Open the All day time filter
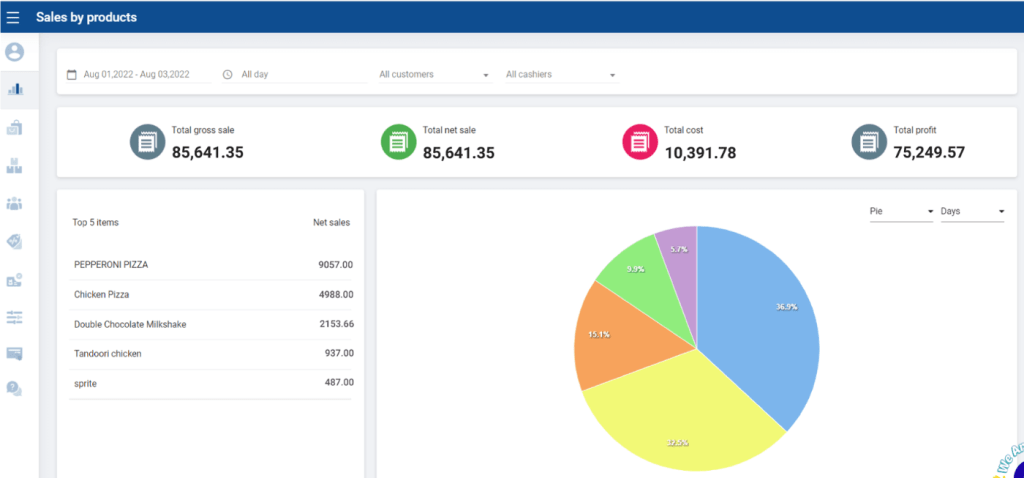1024x478 pixels. pyautogui.click(x=295, y=74)
